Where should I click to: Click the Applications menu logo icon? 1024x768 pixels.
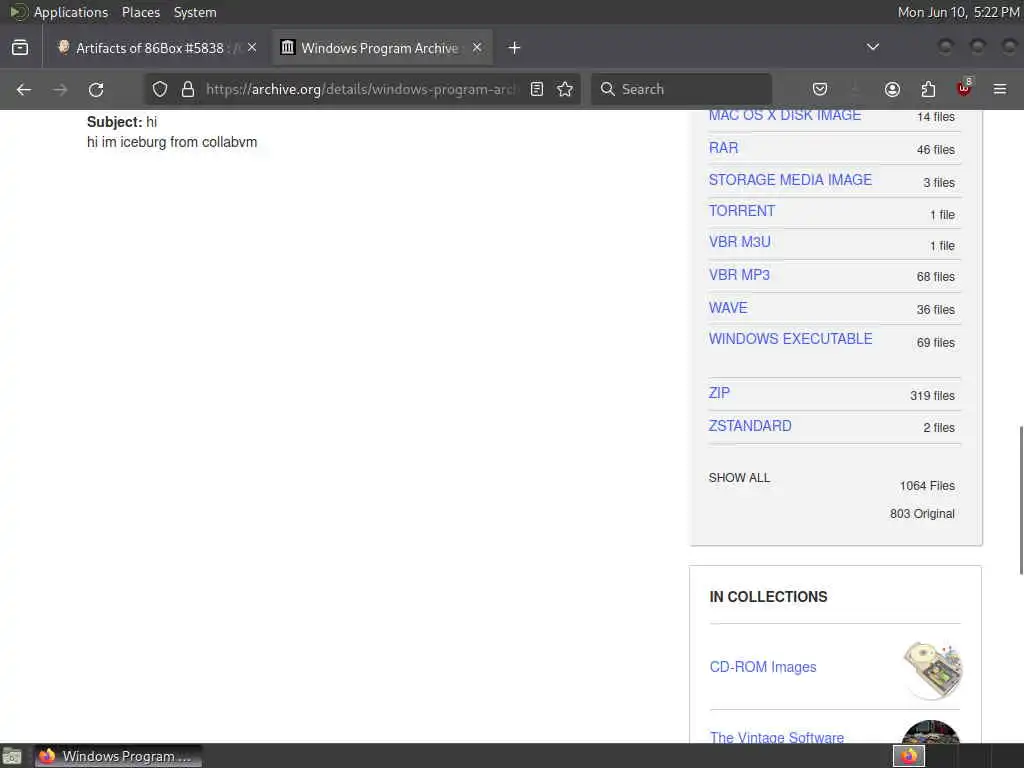pyautogui.click(x=18, y=12)
